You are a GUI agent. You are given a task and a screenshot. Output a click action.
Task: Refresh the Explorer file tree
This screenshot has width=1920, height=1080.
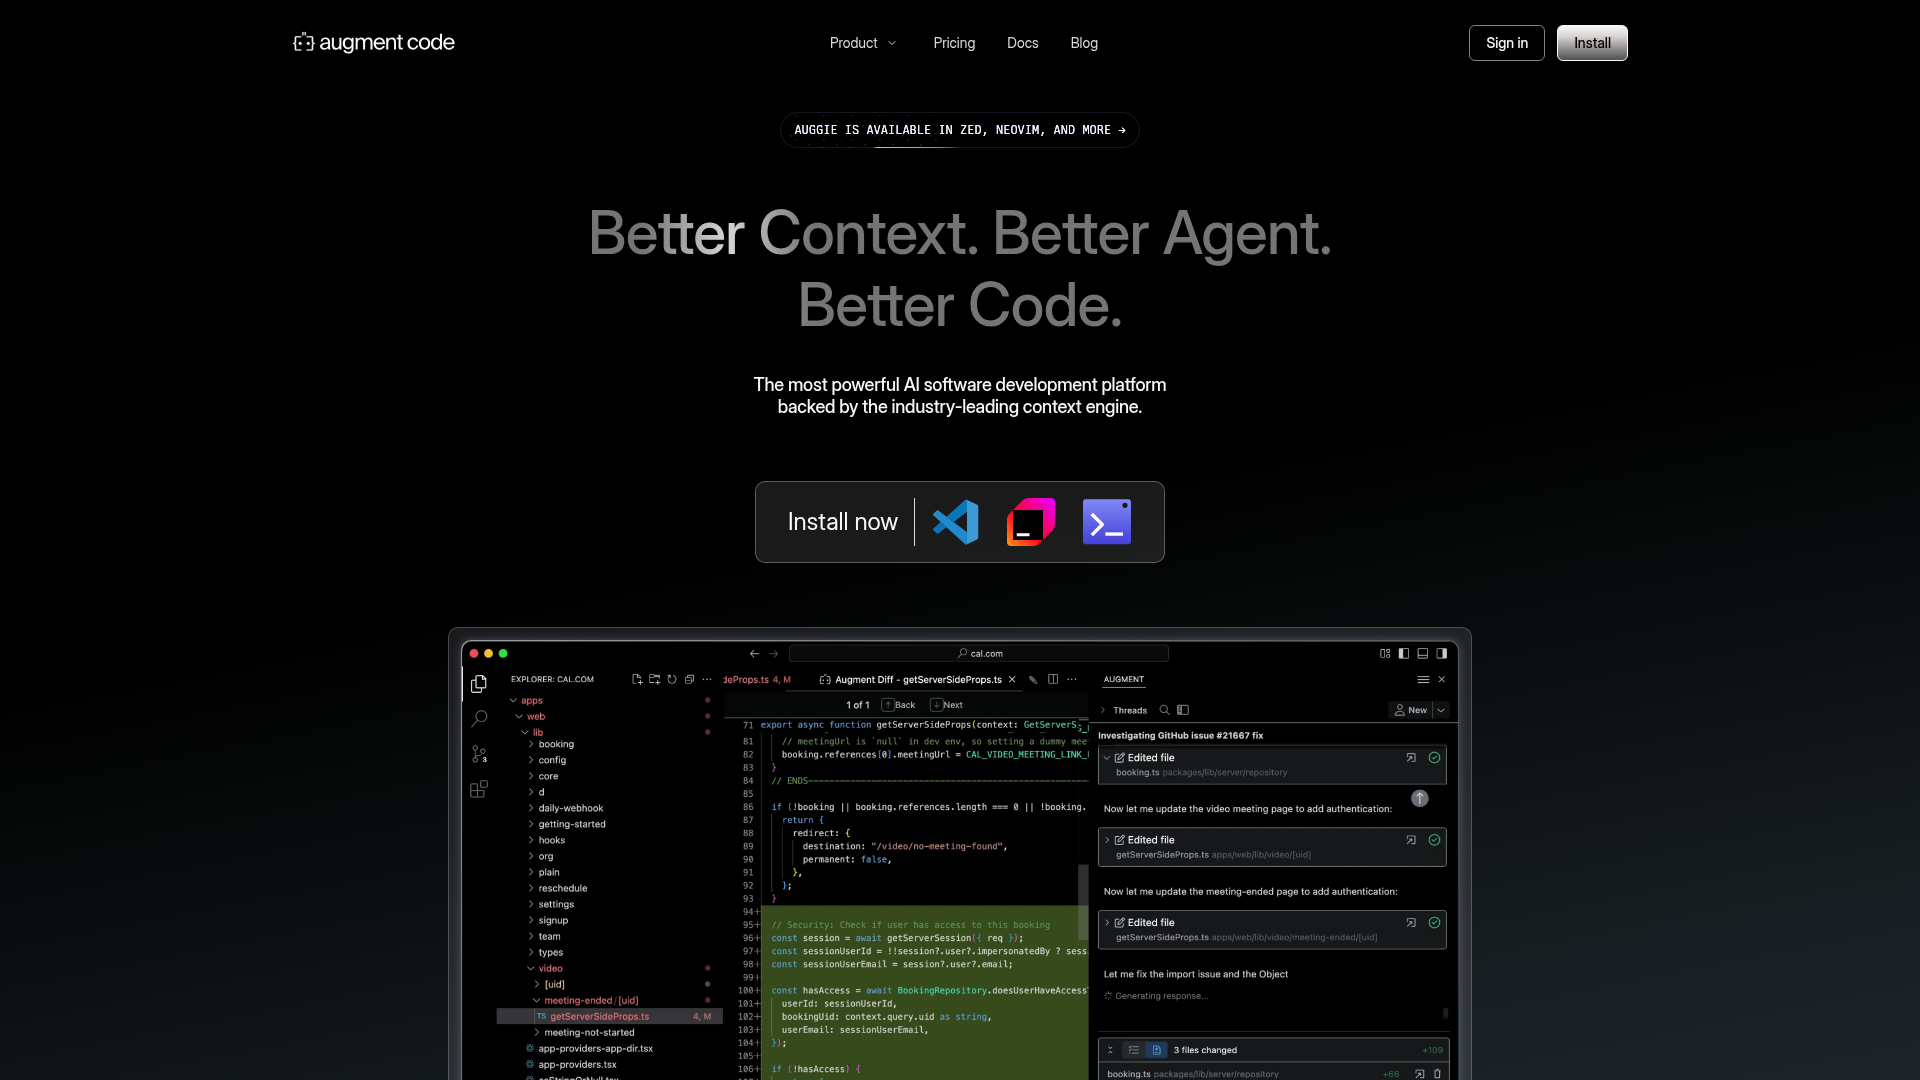click(671, 679)
